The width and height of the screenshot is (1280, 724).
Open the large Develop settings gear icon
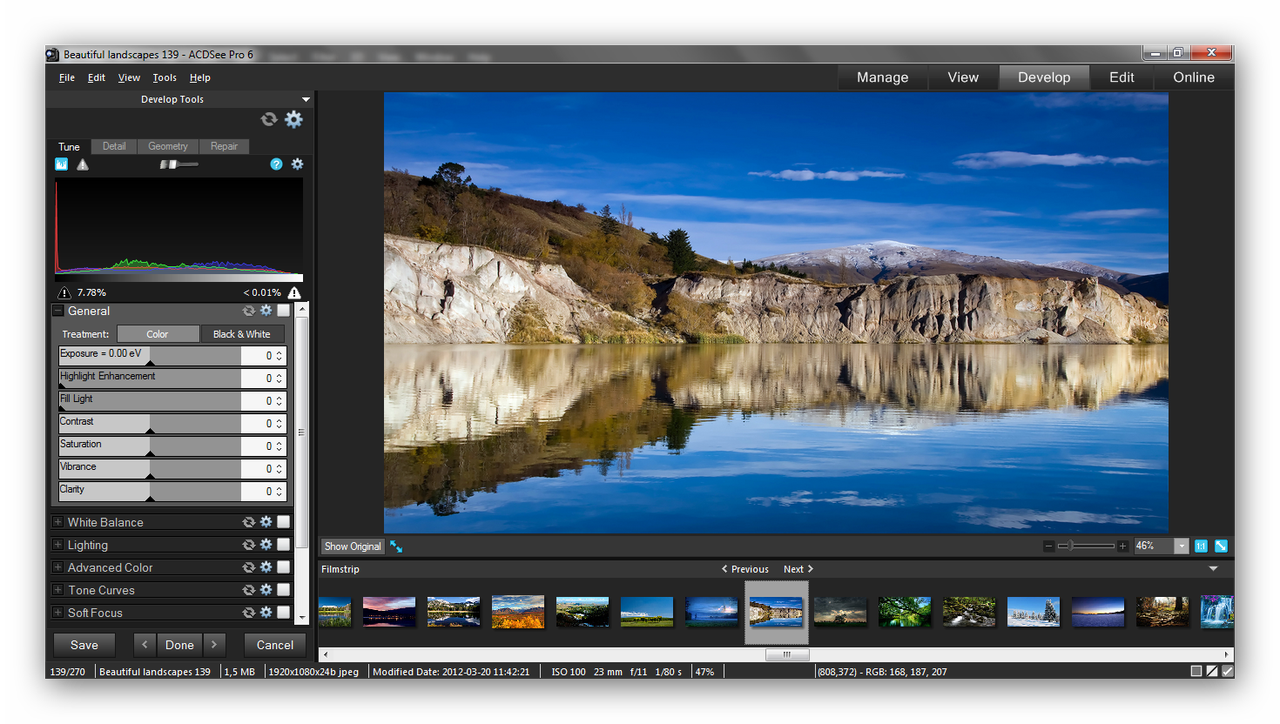tap(293, 119)
